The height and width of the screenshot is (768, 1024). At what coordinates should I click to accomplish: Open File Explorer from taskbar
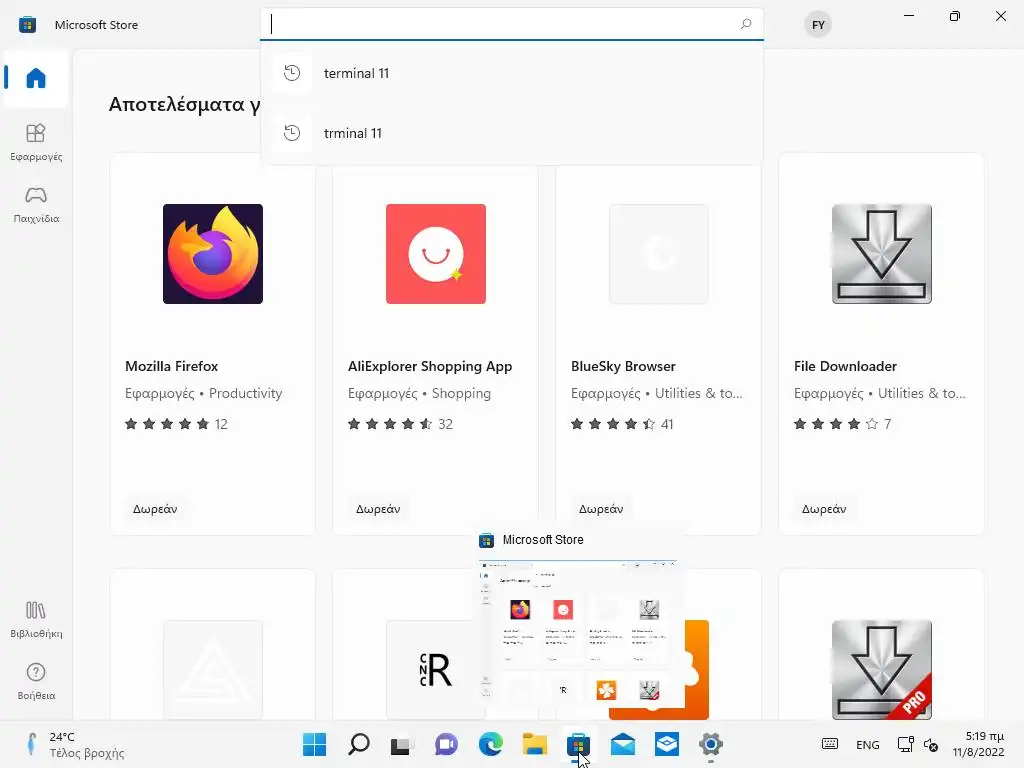pos(534,744)
